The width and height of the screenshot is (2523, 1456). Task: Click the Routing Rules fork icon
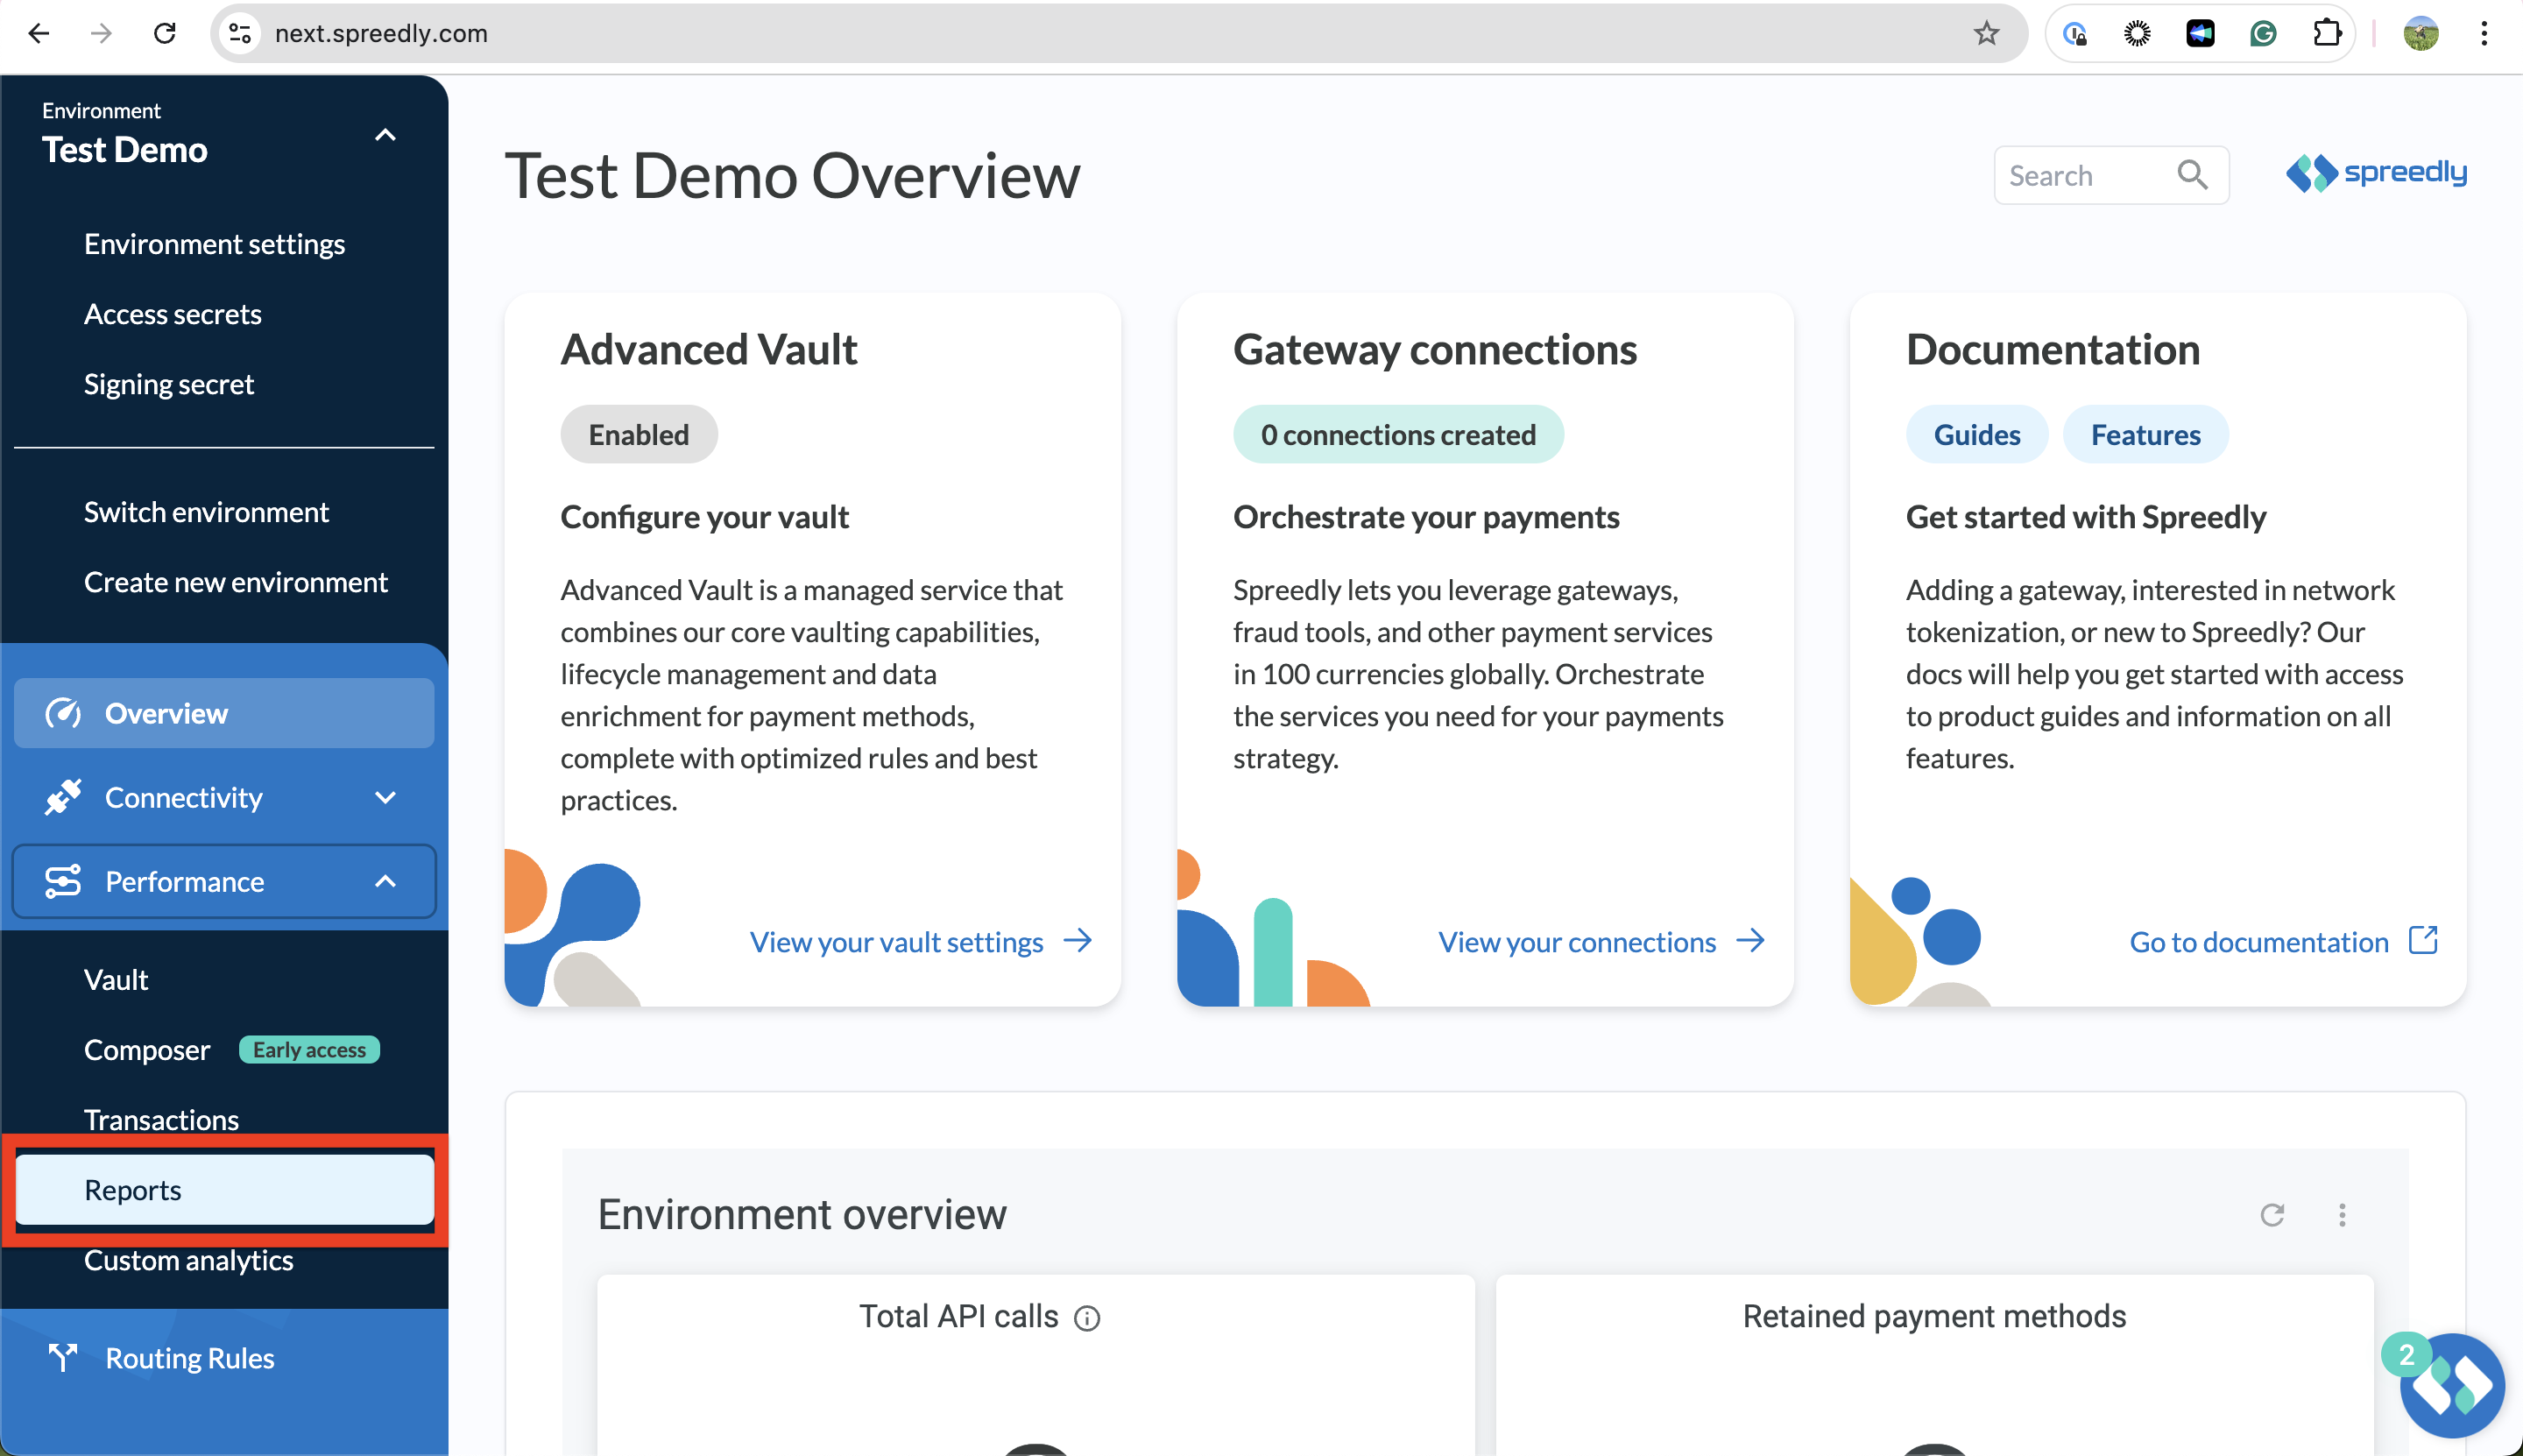tap(63, 1357)
